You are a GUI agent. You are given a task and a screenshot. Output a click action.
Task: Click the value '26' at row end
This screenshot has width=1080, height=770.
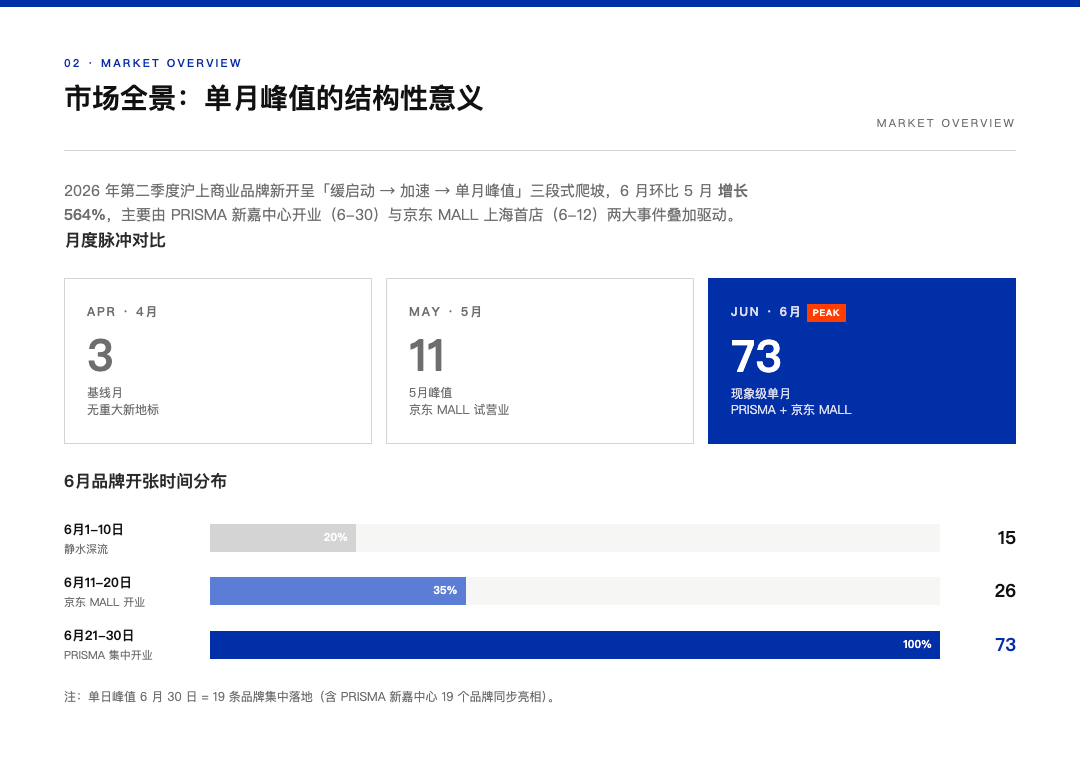click(1005, 591)
